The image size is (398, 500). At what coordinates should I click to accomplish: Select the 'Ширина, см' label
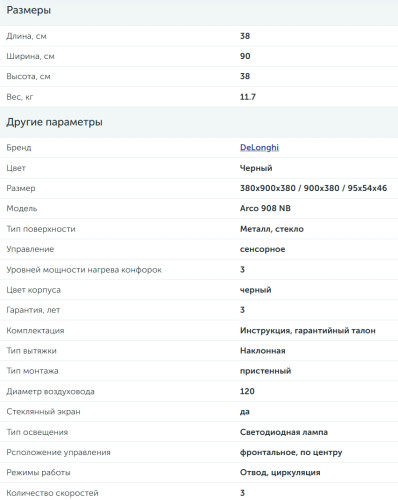coord(30,56)
